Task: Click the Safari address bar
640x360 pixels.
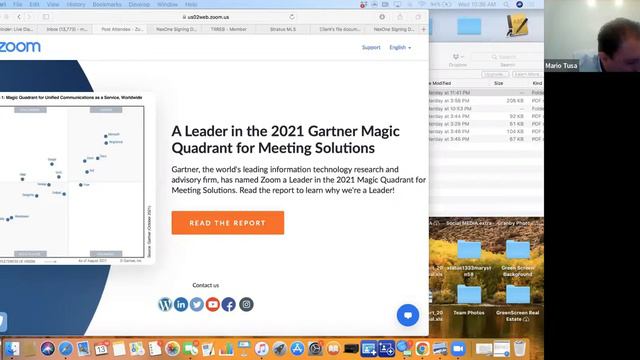Action: click(x=205, y=17)
